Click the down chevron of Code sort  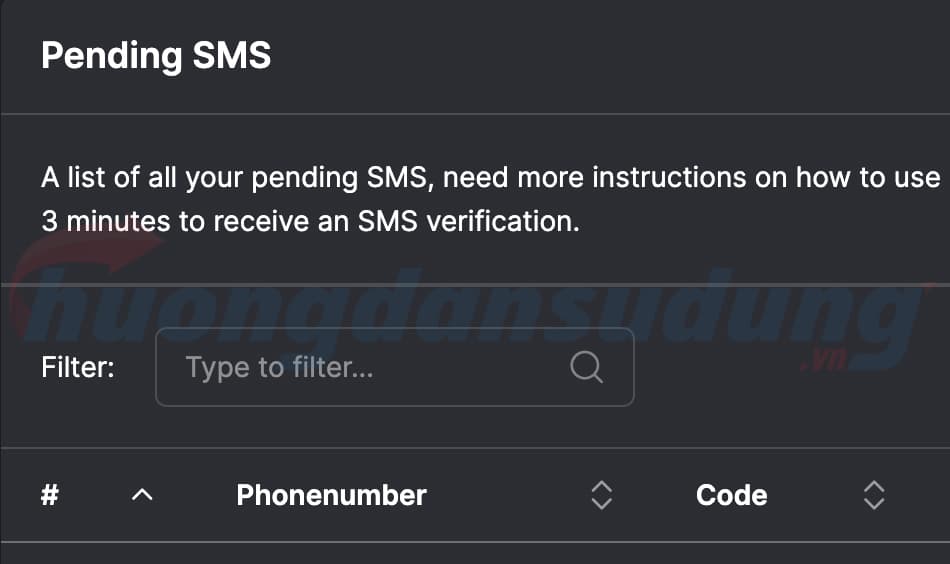pos(874,503)
